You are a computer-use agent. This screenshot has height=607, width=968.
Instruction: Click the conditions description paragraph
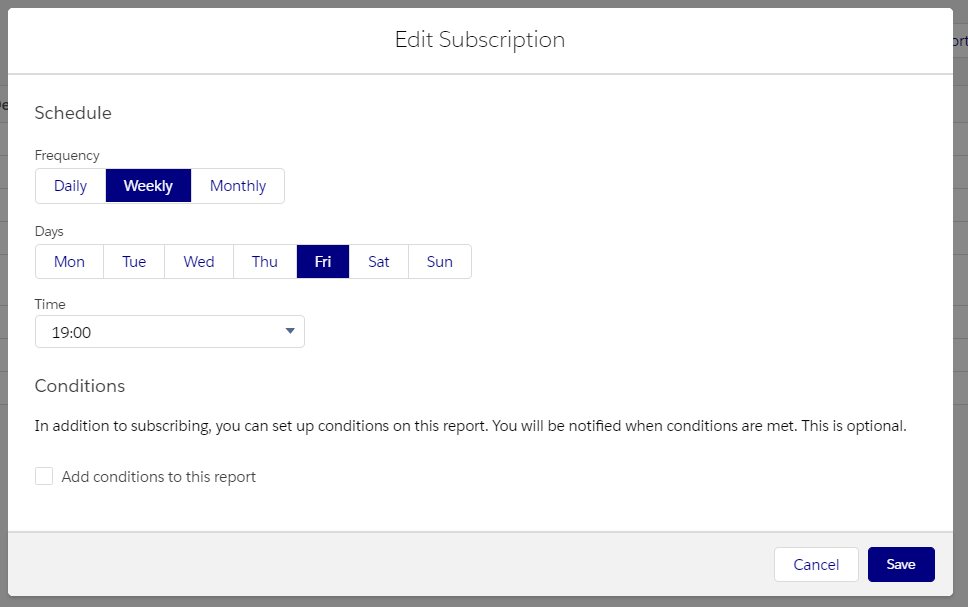470,426
